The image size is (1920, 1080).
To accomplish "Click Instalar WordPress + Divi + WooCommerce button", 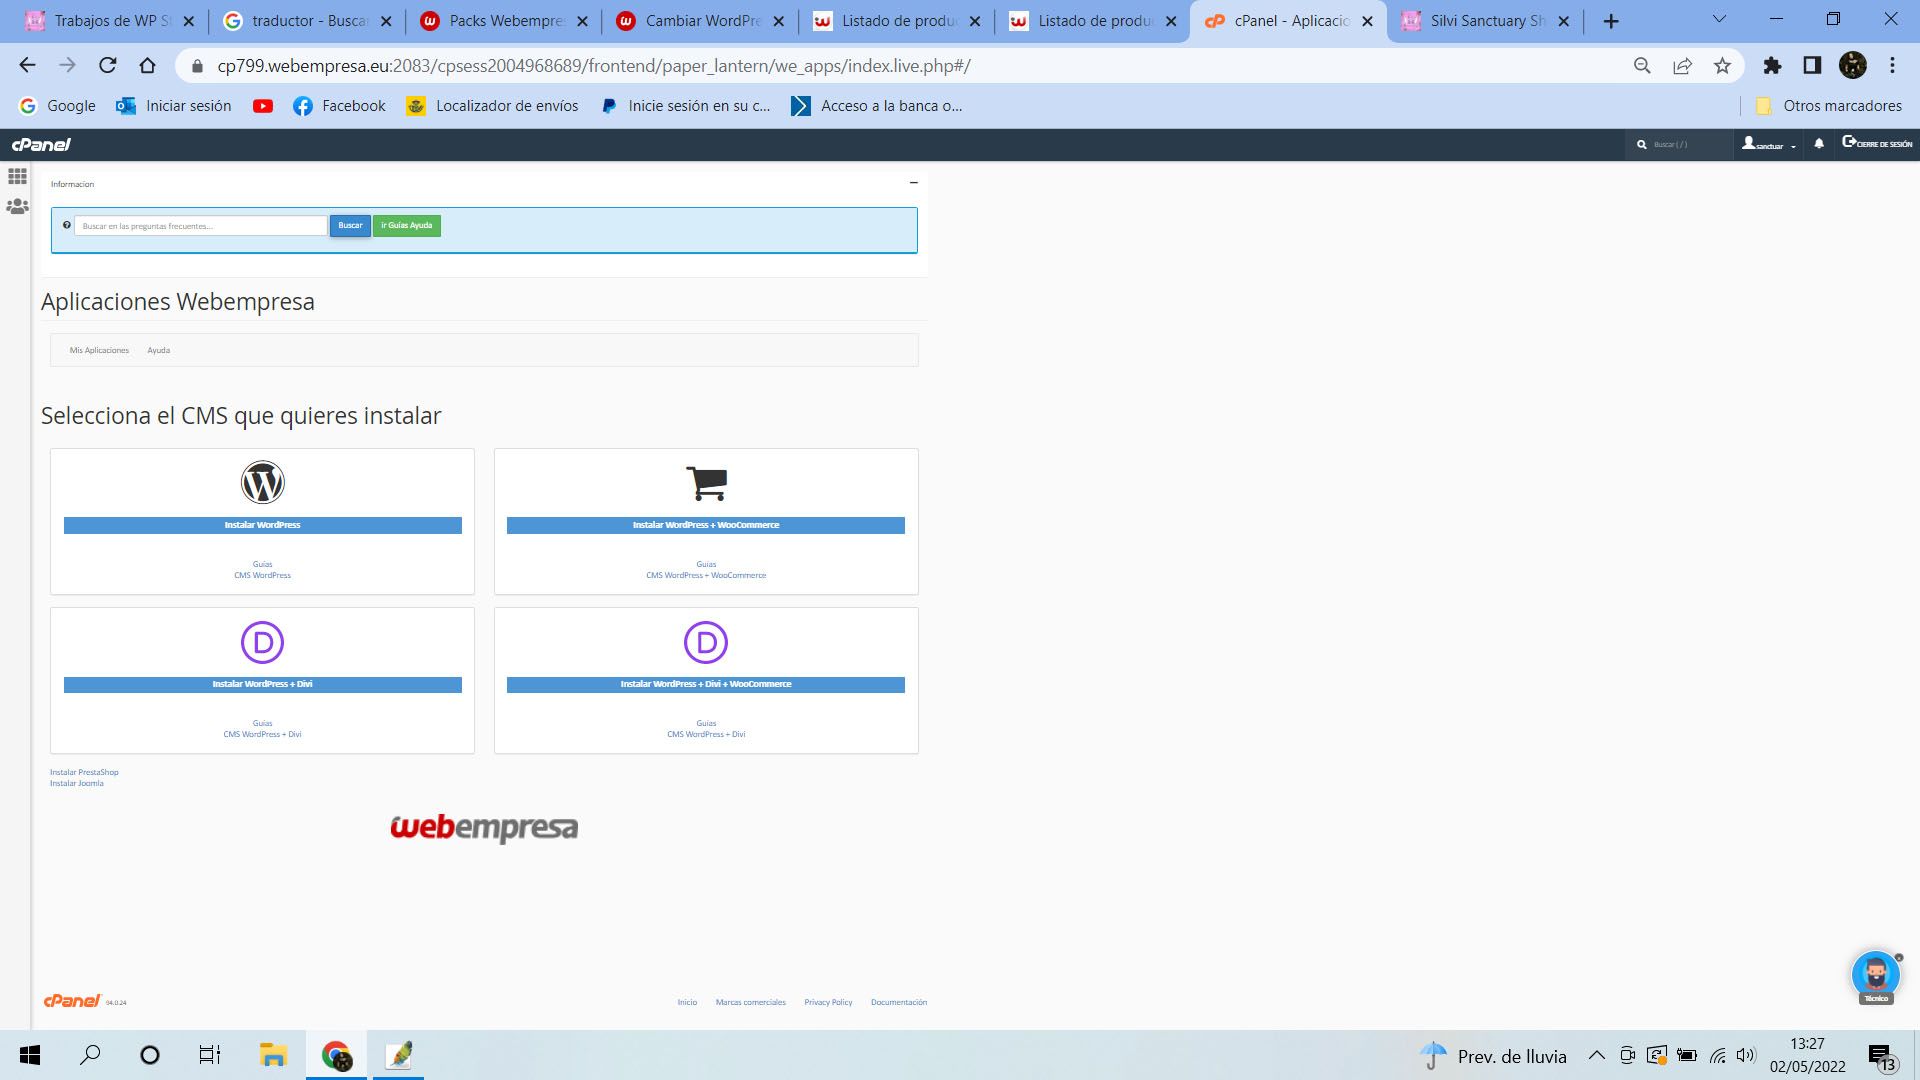I will coord(706,684).
